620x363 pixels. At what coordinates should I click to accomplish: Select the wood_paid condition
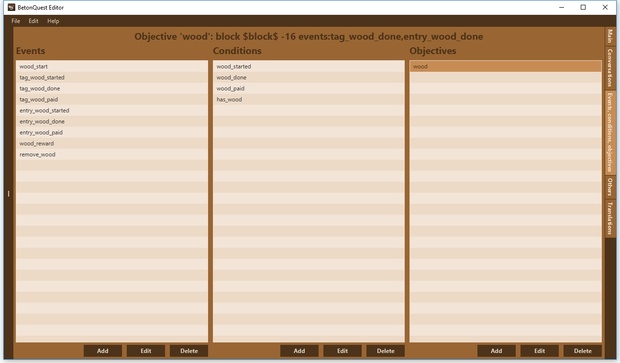click(309, 89)
